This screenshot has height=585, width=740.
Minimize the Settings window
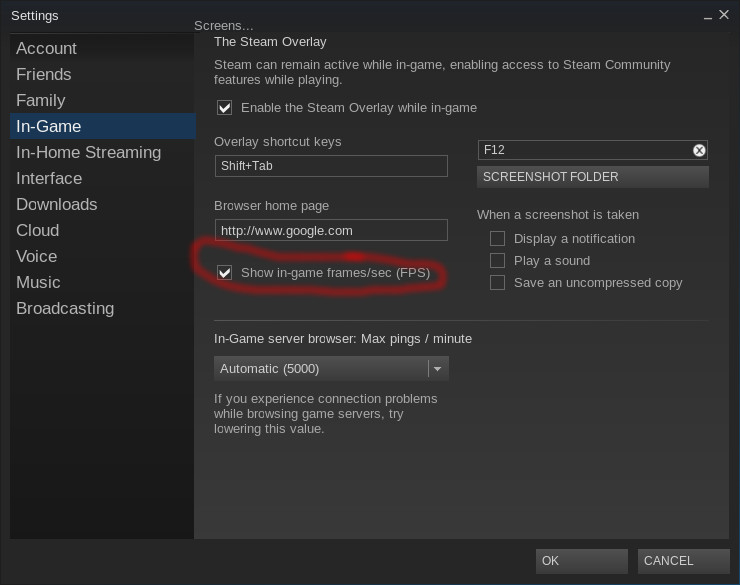707,17
